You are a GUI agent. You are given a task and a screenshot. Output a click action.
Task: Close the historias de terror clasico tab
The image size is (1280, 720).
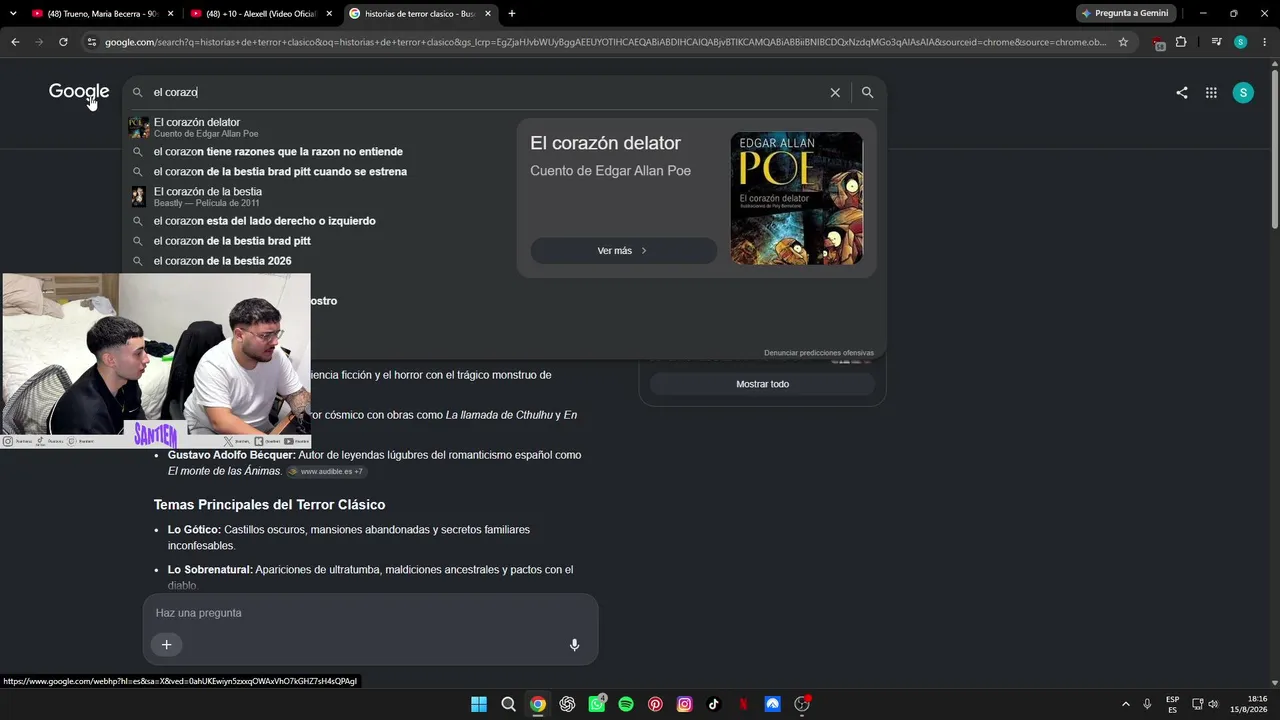pyautogui.click(x=487, y=13)
